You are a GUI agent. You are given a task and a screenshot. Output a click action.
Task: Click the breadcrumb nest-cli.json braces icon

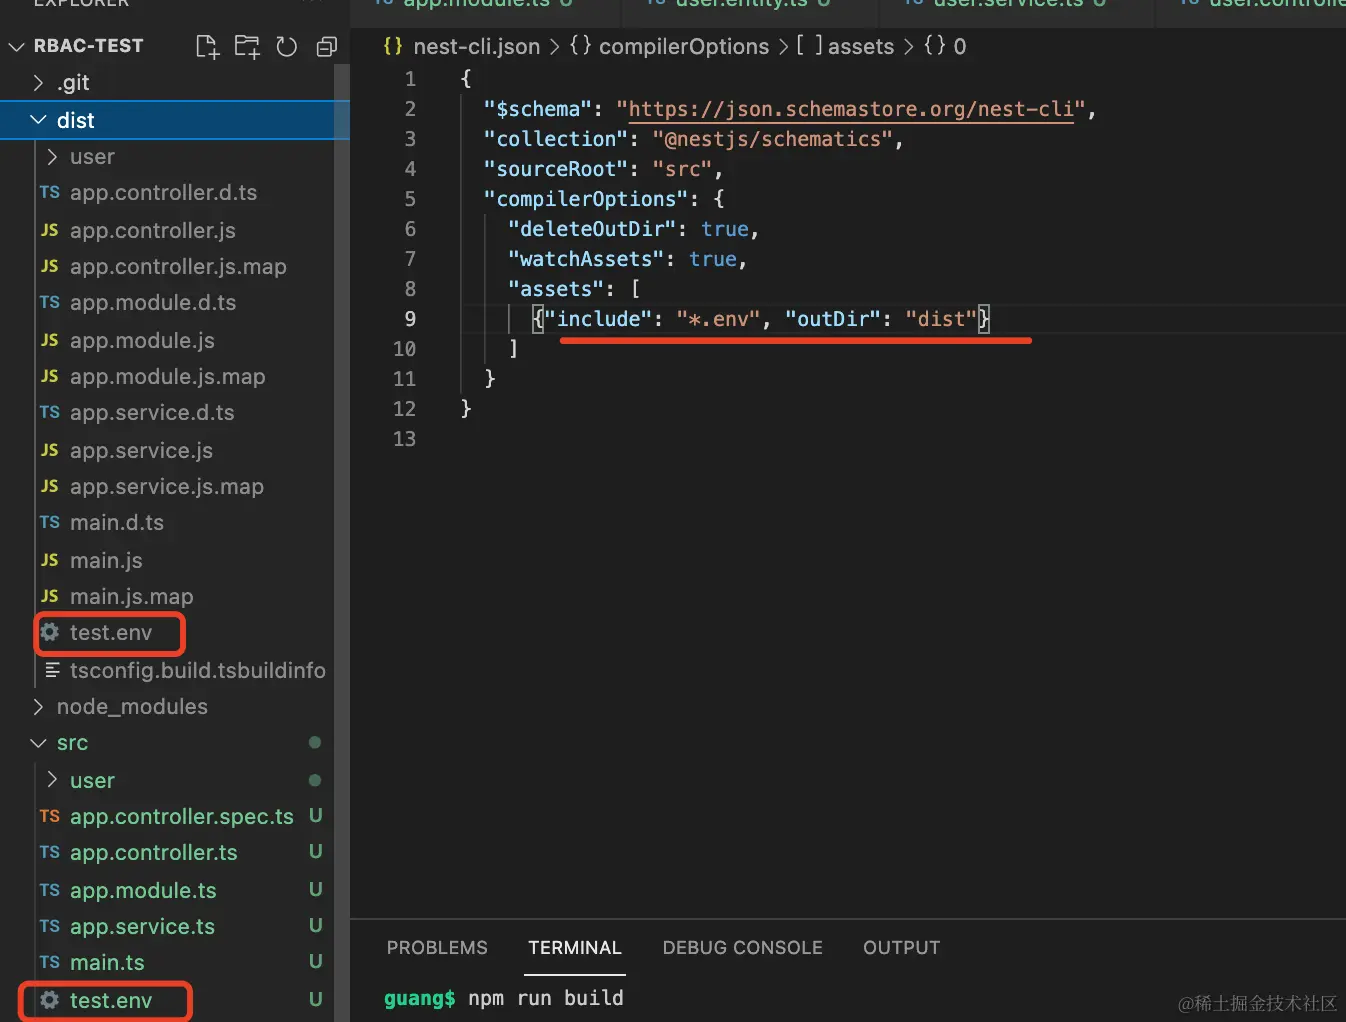pos(393,46)
